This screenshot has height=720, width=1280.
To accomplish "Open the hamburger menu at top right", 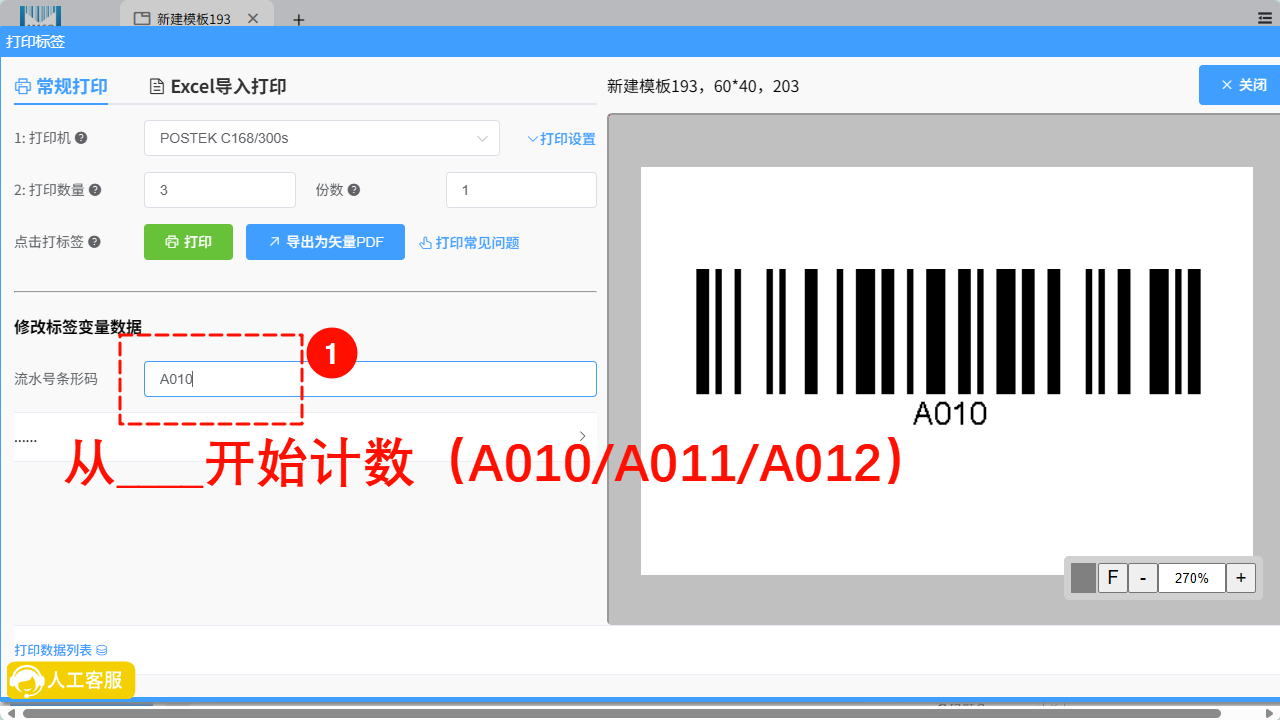I will coord(1264,18).
